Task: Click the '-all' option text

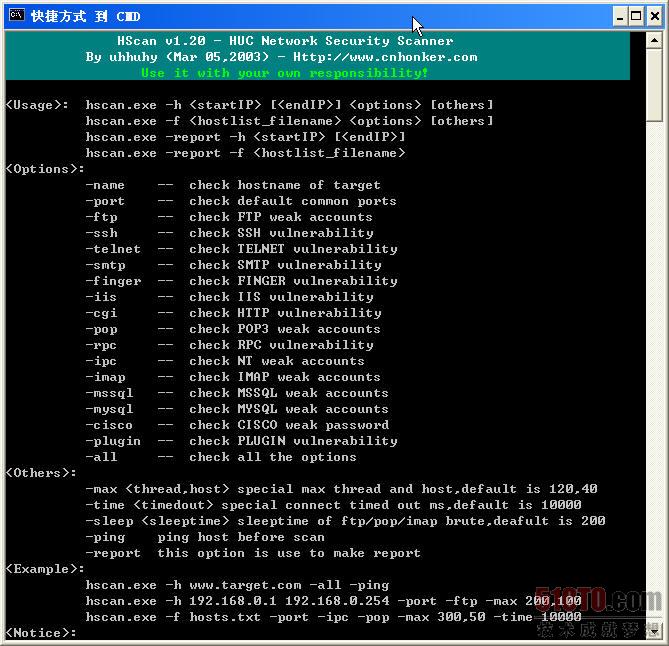Action: click(x=101, y=457)
